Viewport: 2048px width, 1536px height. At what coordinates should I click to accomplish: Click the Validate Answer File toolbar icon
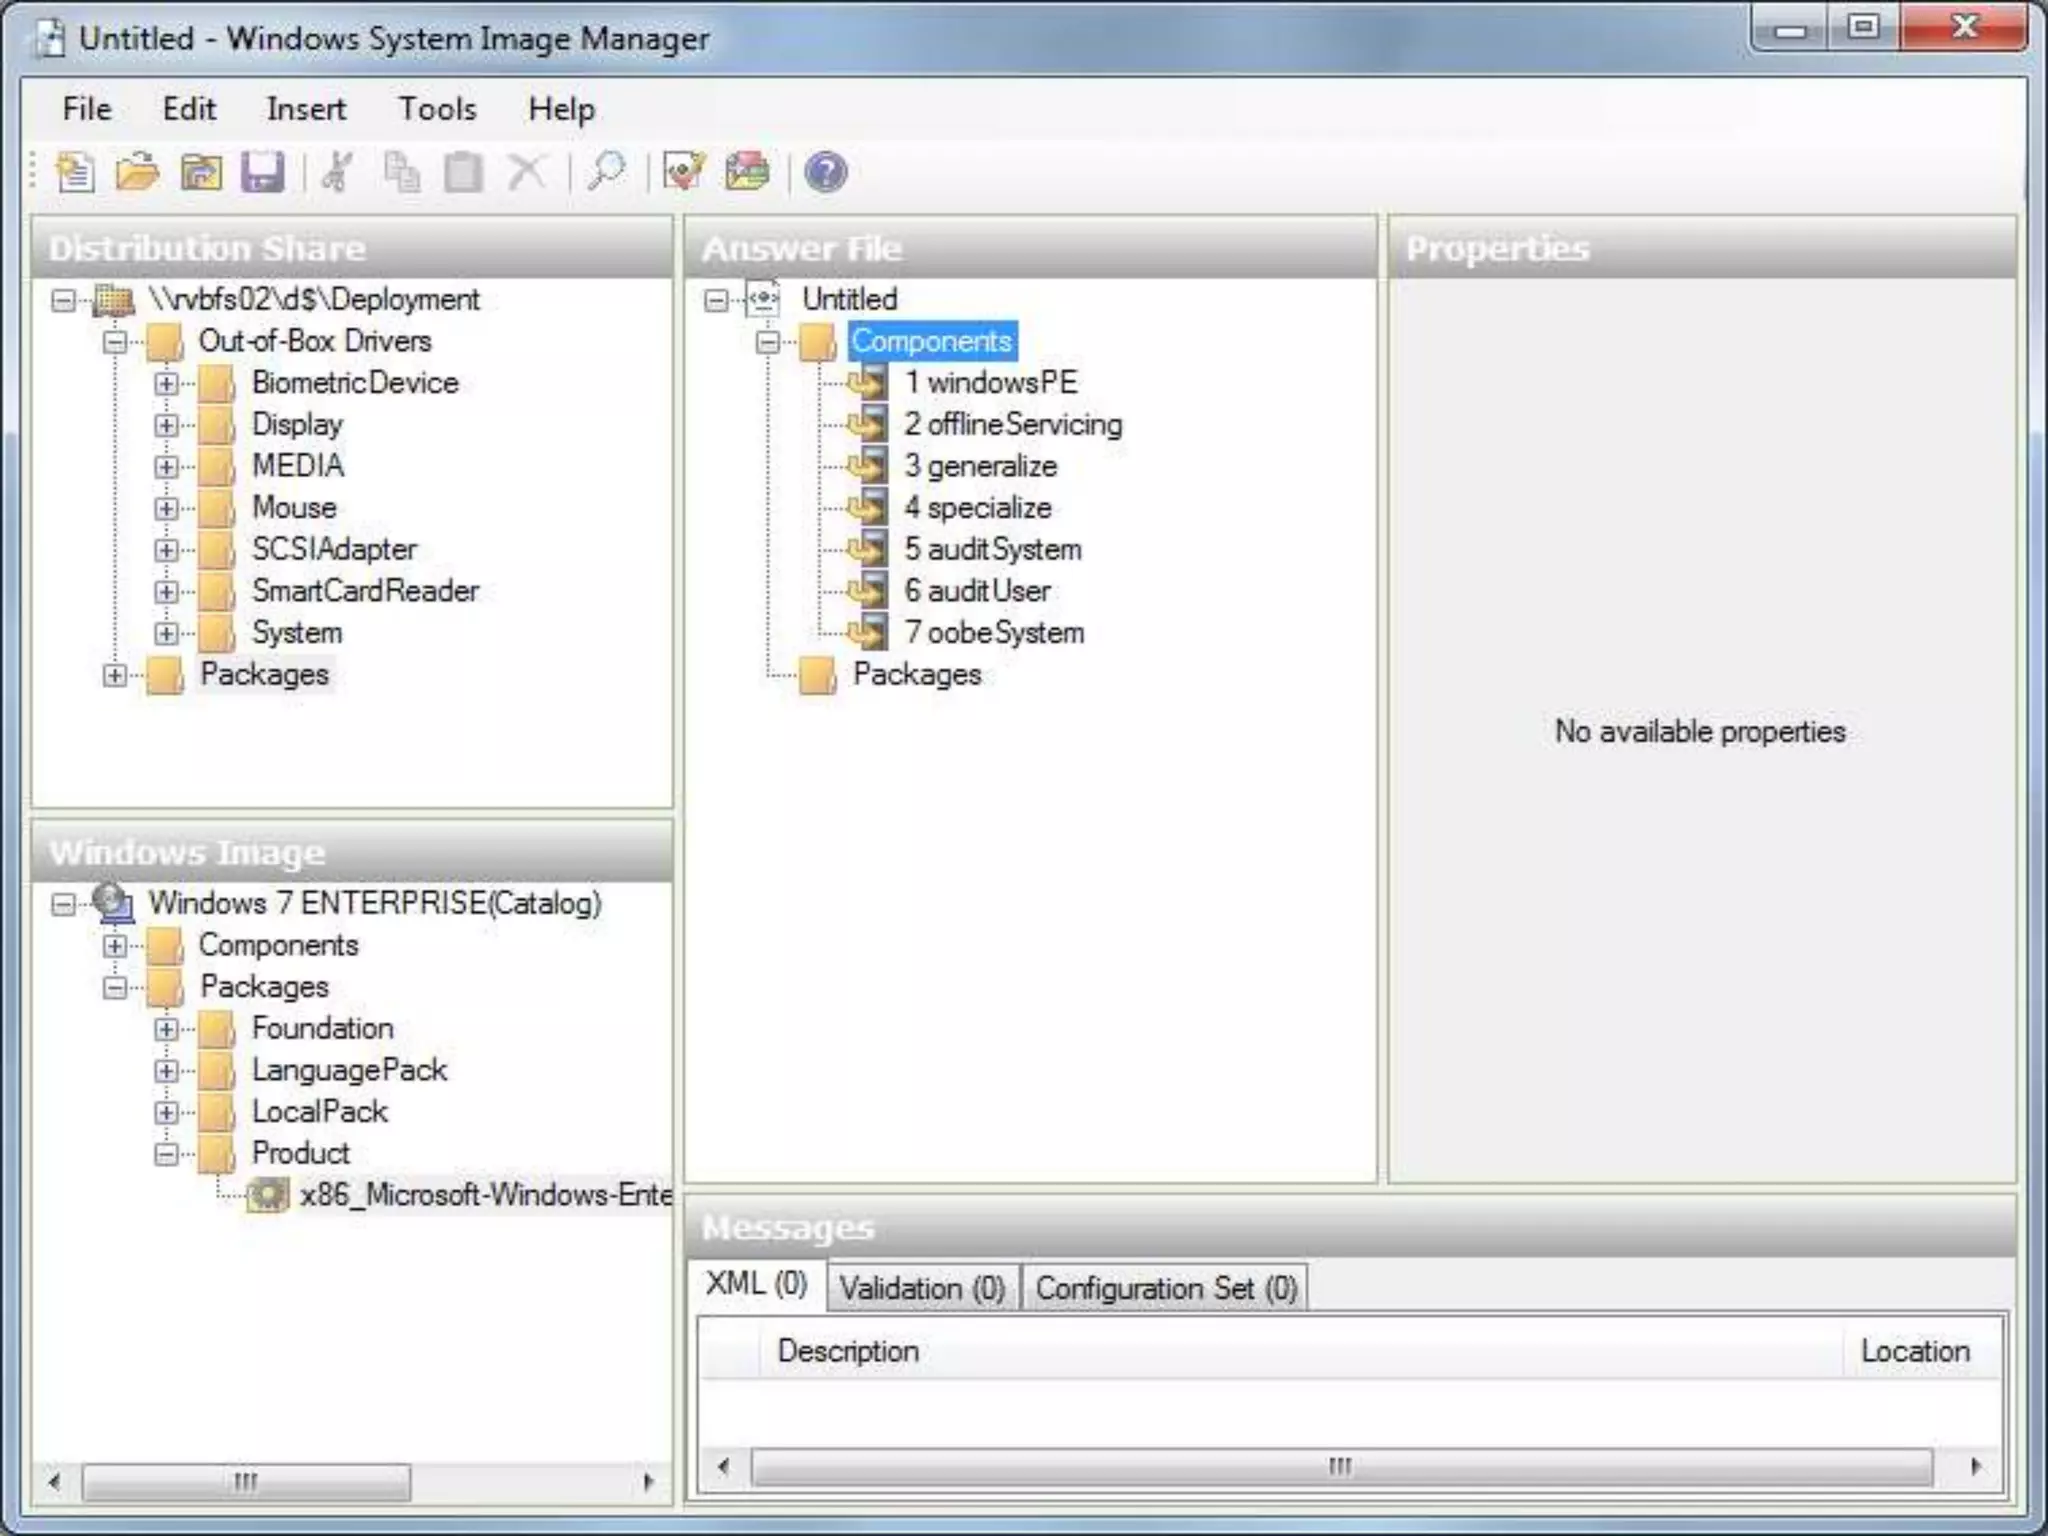click(x=684, y=172)
